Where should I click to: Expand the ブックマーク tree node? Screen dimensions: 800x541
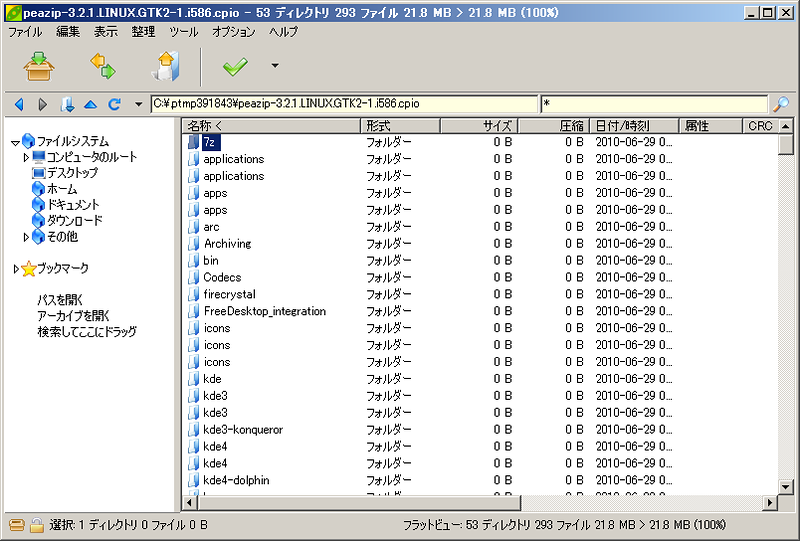tap(15, 268)
